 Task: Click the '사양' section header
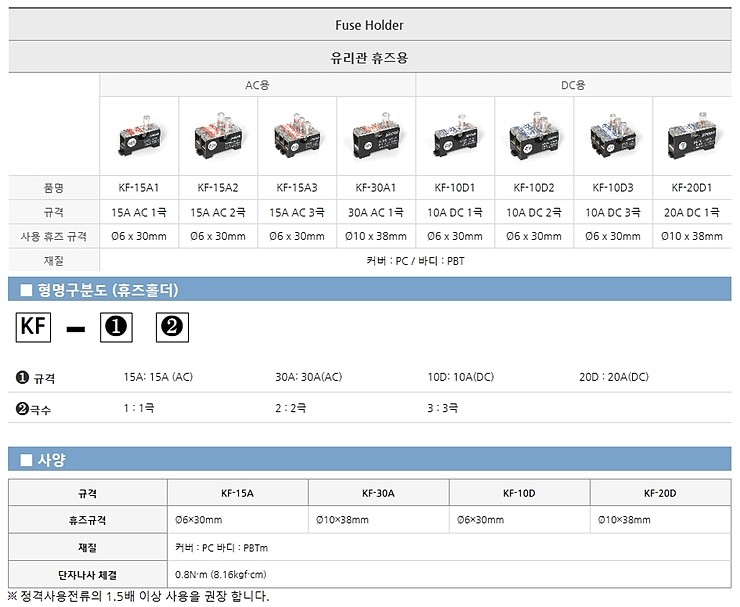pyautogui.click(x=370, y=459)
